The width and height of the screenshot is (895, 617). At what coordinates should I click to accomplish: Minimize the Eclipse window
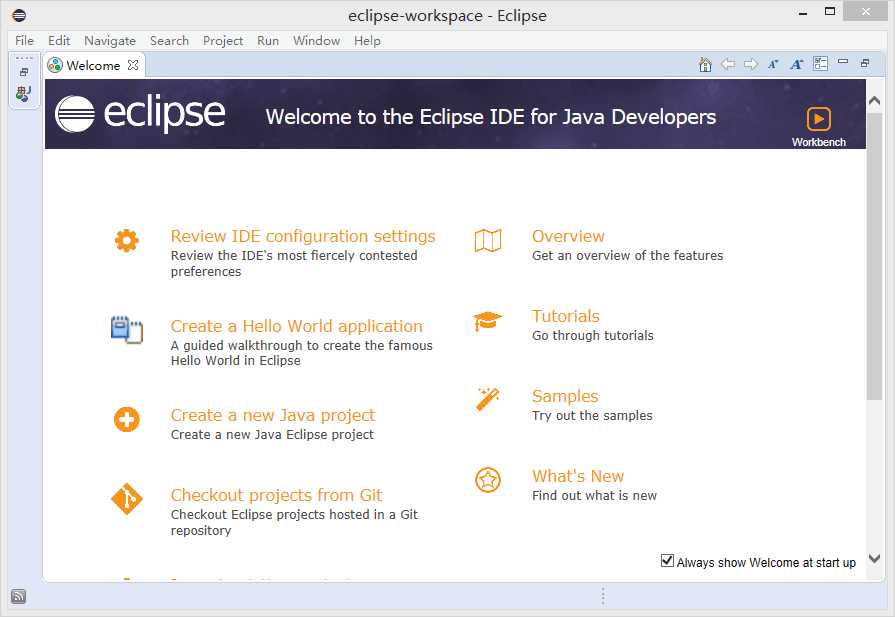pos(803,13)
